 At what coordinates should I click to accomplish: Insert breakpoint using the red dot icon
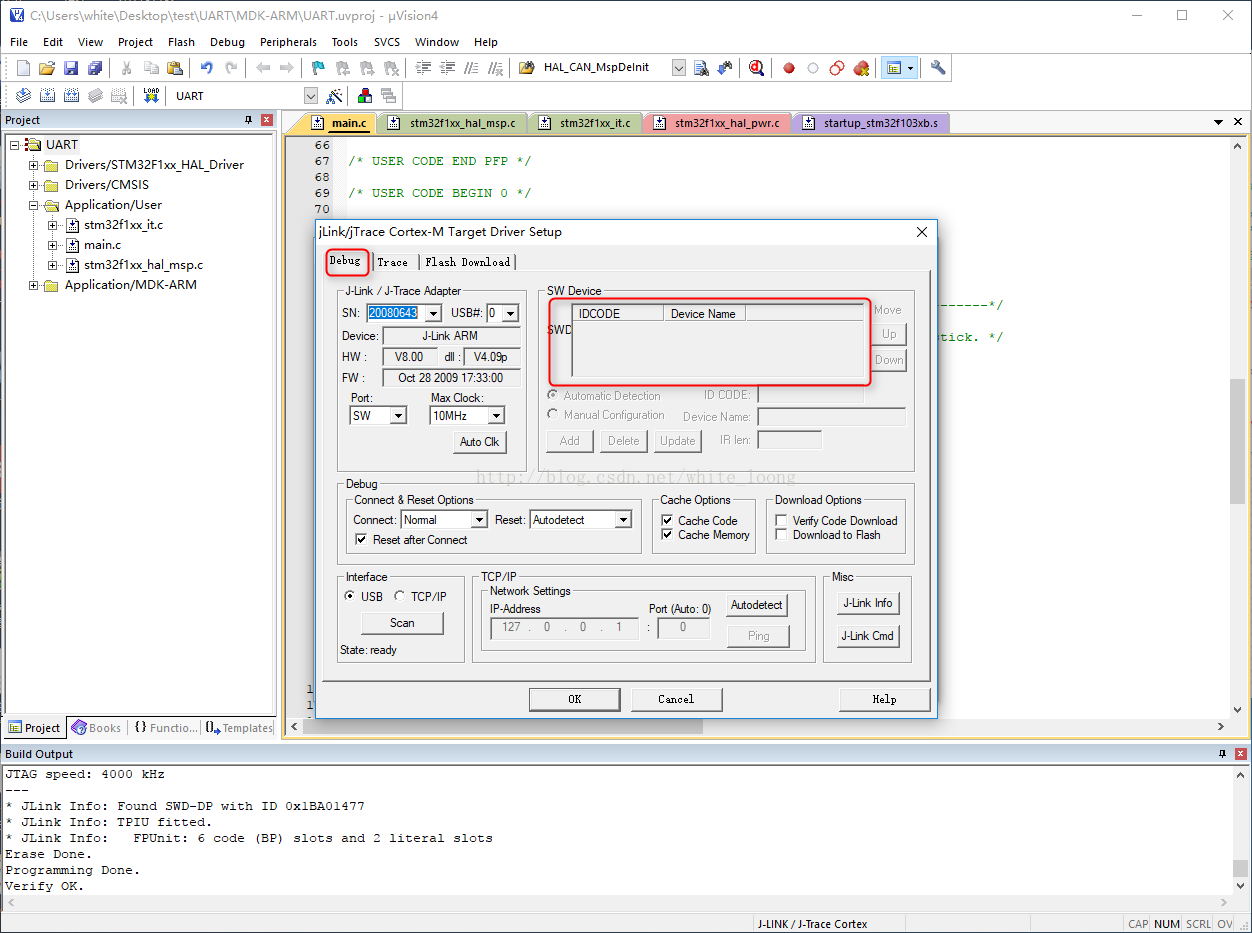click(789, 68)
